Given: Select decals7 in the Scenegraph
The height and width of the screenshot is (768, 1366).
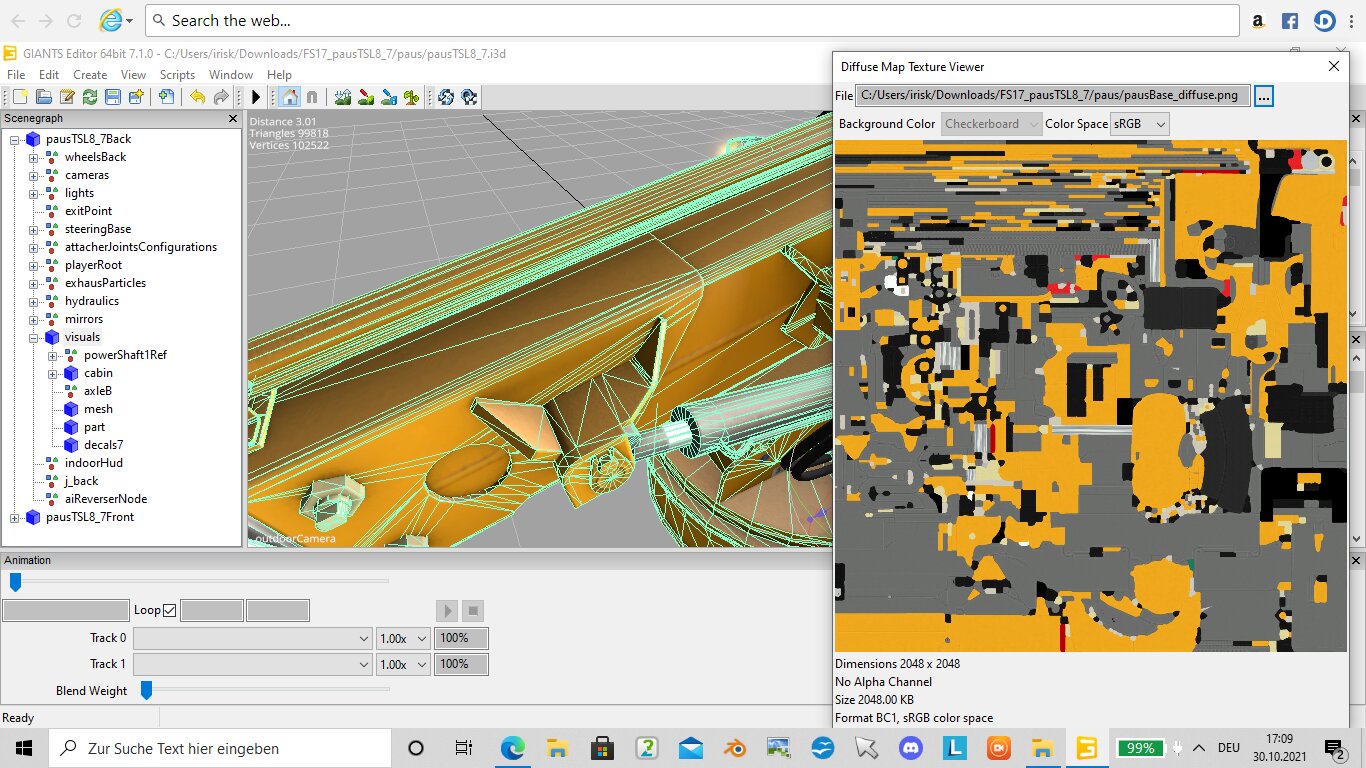Looking at the screenshot, I should pos(103,445).
